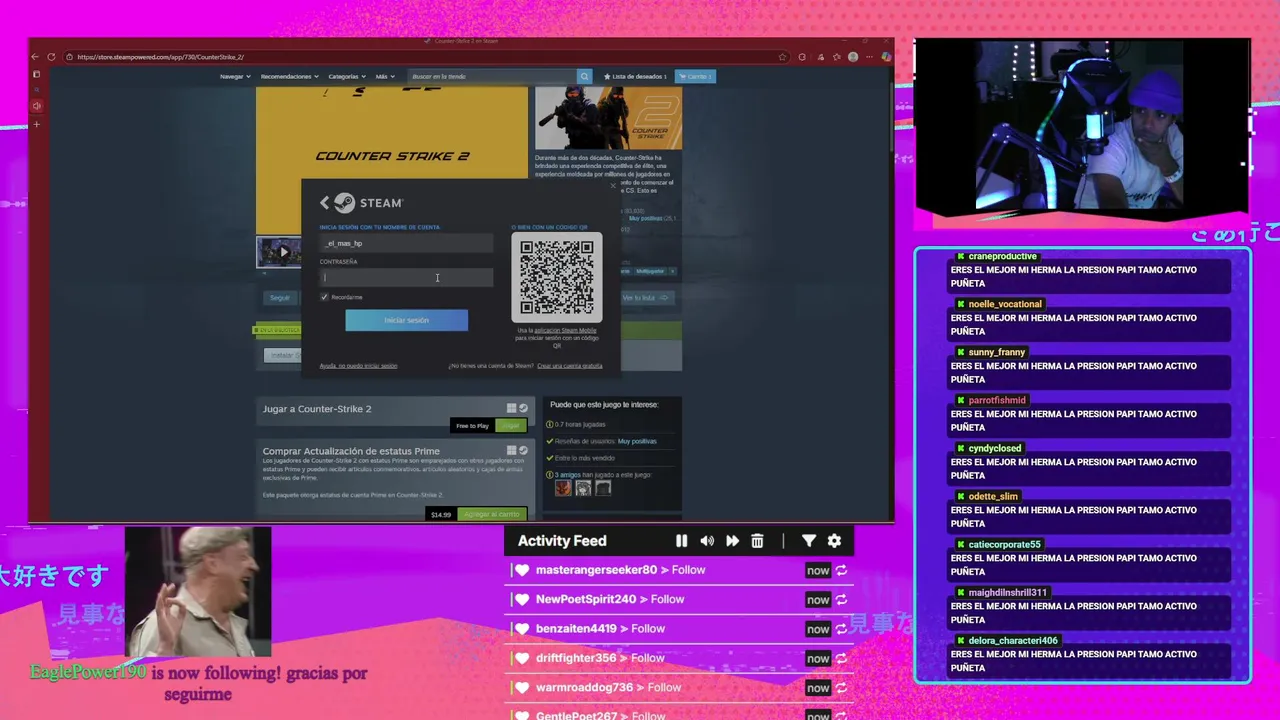Click the heart icon beside NewPoetSpirit240
Screen dimensions: 1280x720
point(521,599)
